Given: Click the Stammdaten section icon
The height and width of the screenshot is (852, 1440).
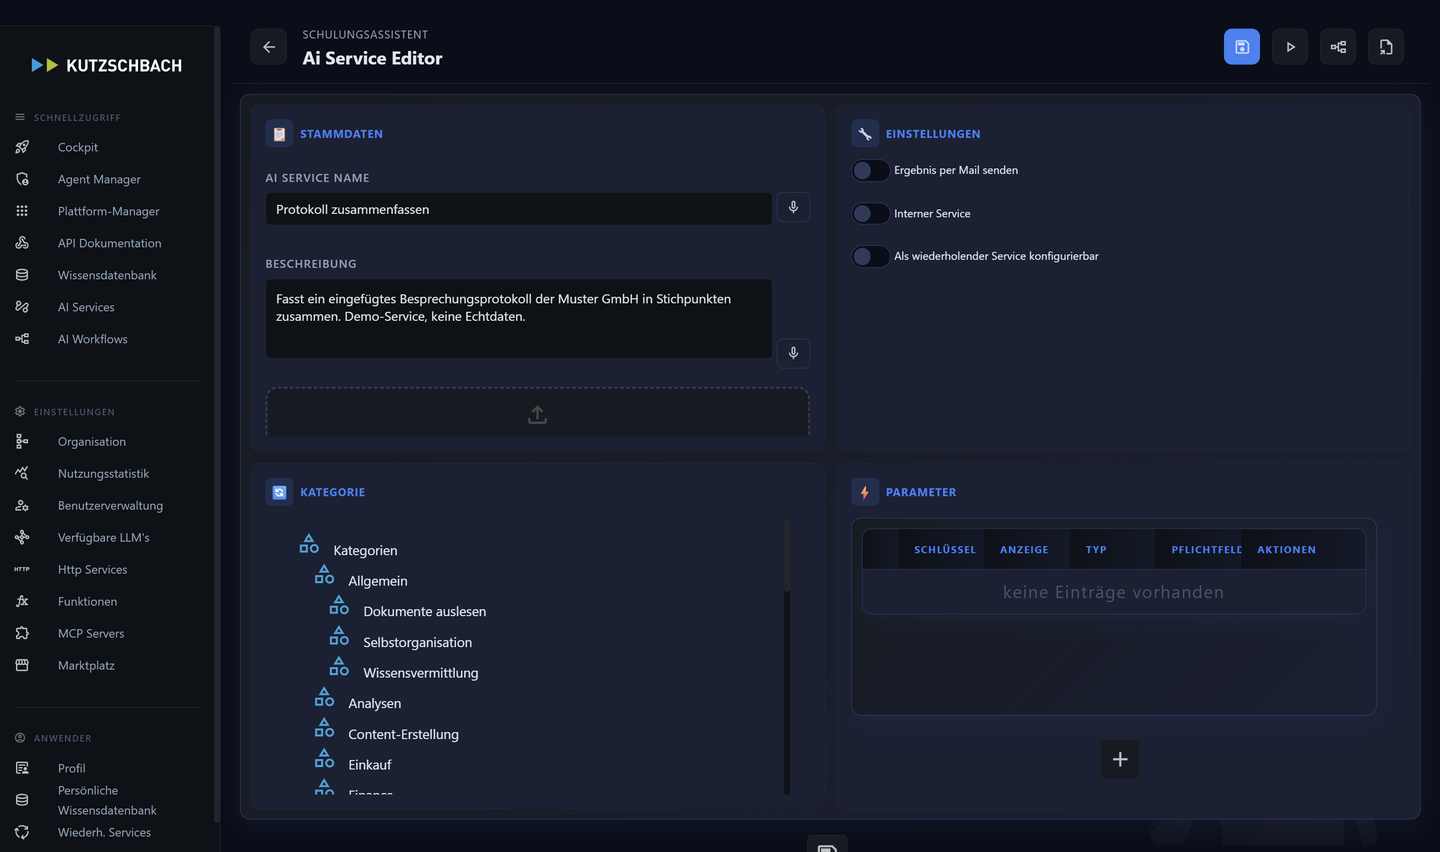Looking at the screenshot, I should 279,133.
